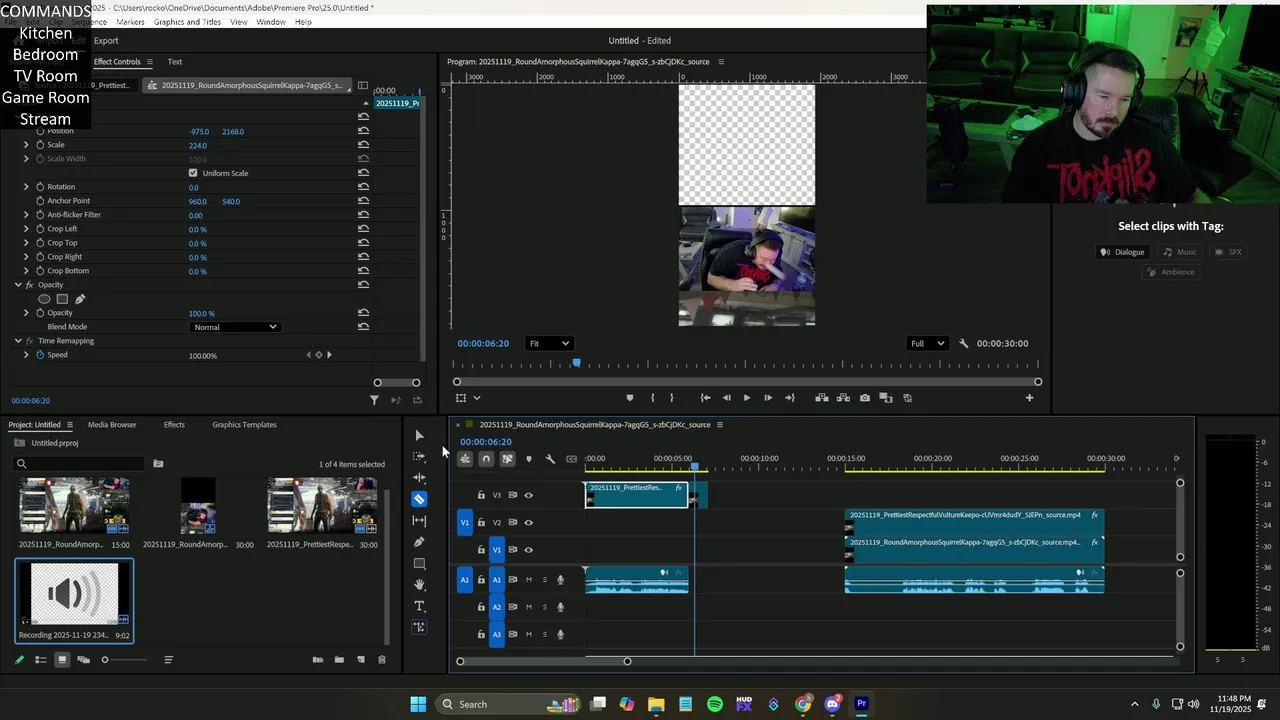Delete selected item with trash icon
The image size is (1280, 720).
pyautogui.click(x=381, y=660)
